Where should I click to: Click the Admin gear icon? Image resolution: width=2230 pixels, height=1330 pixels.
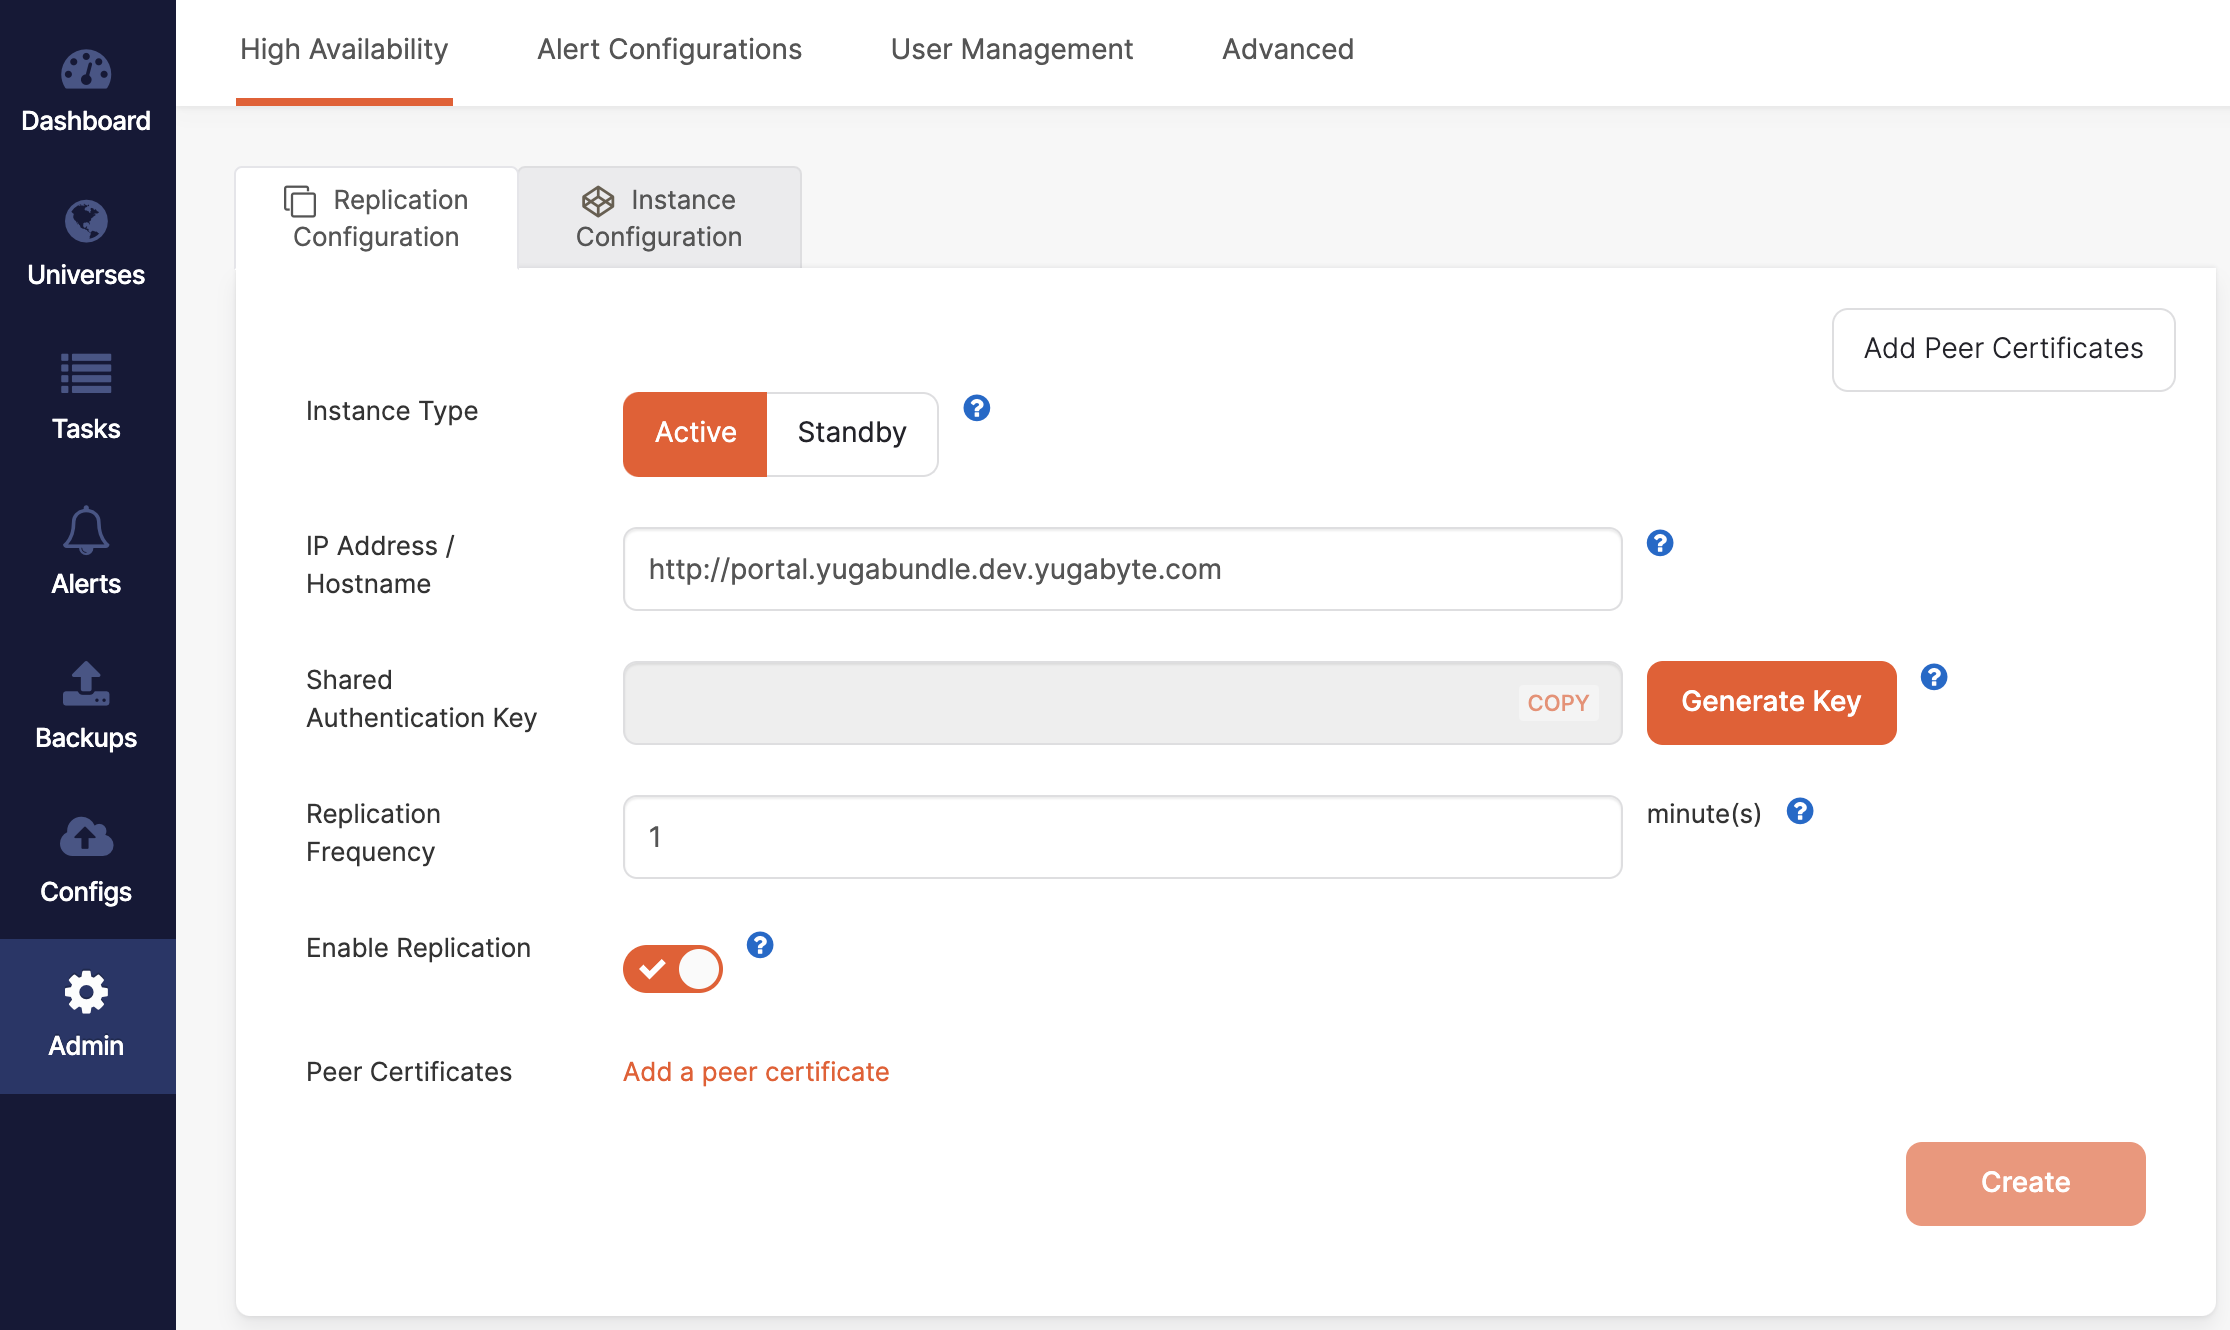(86, 992)
